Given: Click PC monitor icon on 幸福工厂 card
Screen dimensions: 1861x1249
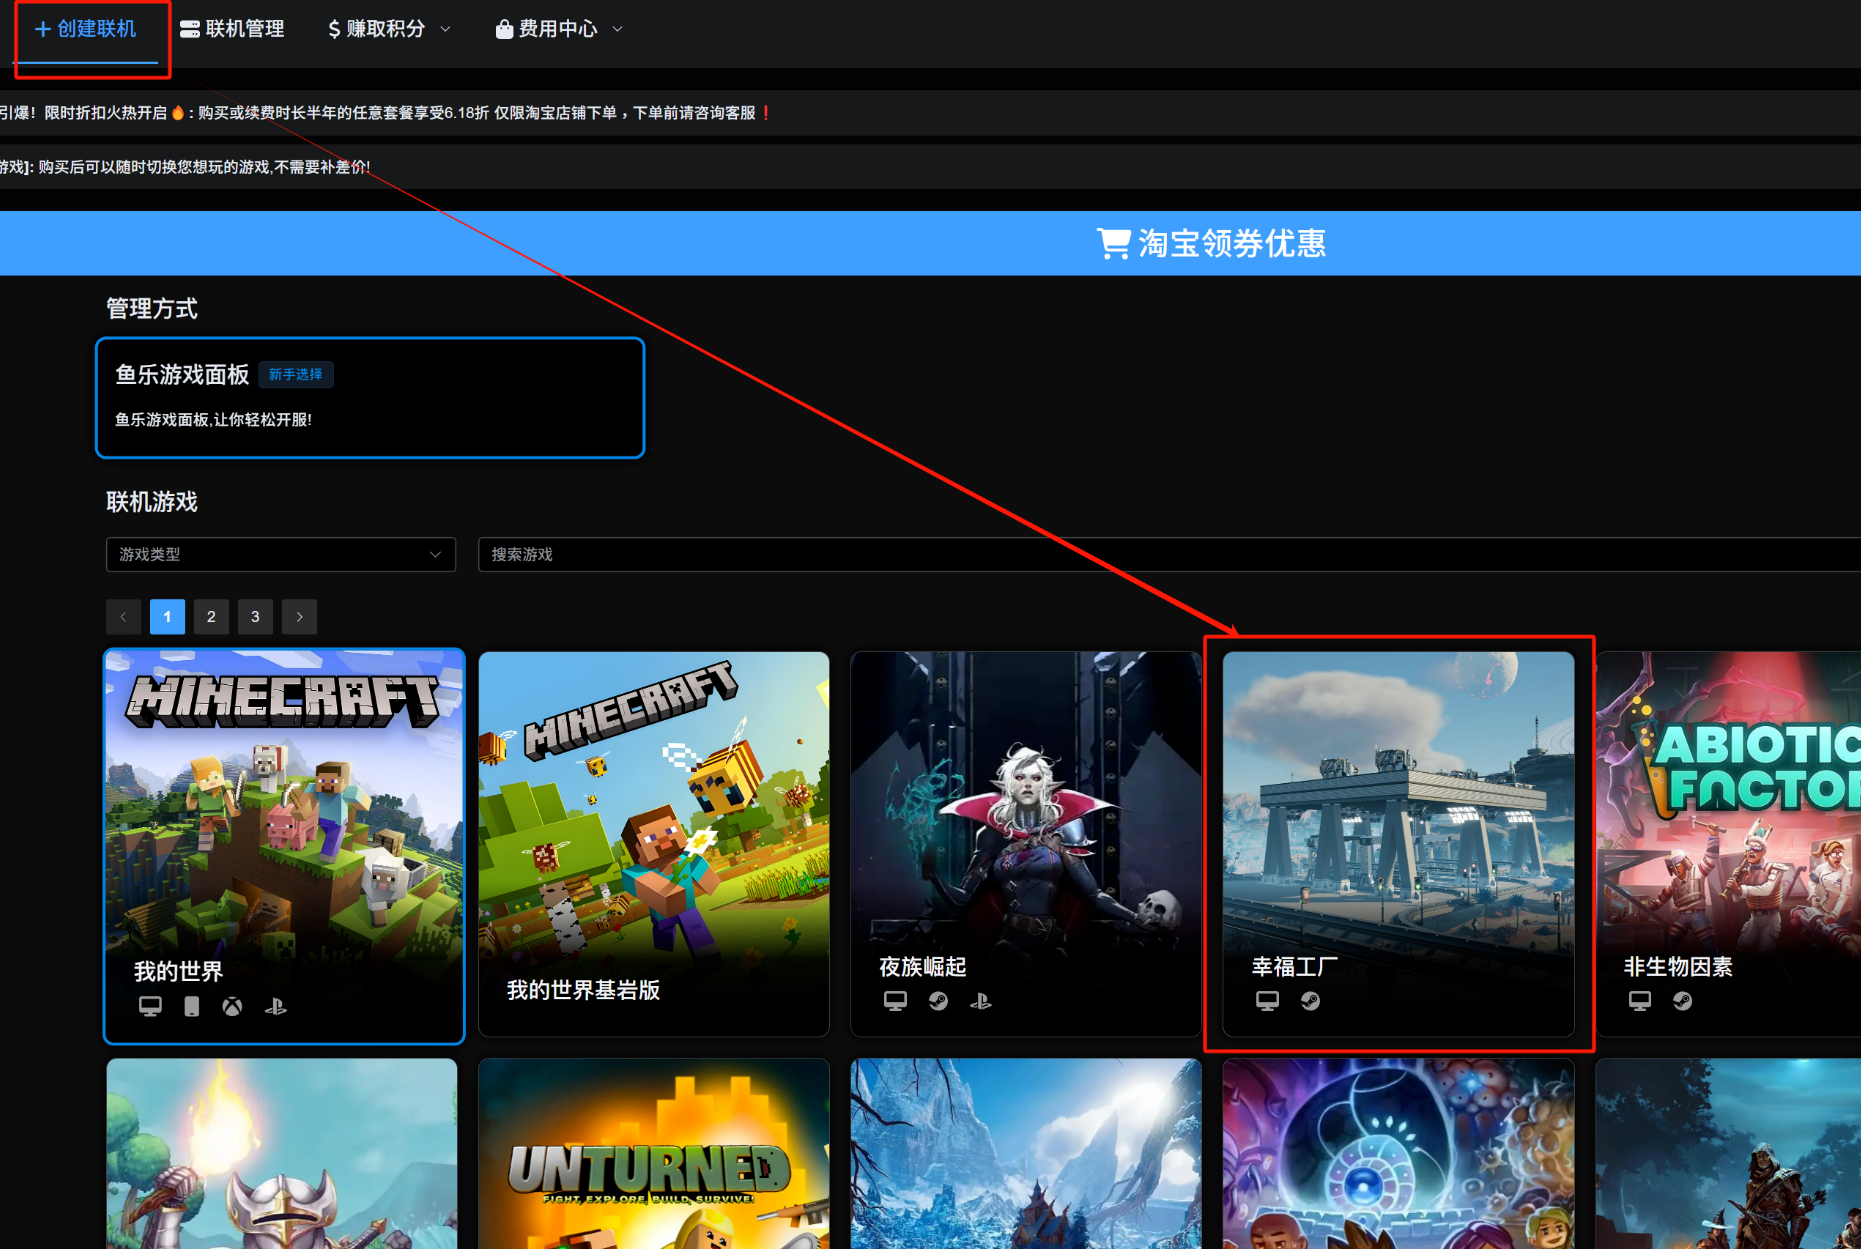Looking at the screenshot, I should (1267, 1001).
